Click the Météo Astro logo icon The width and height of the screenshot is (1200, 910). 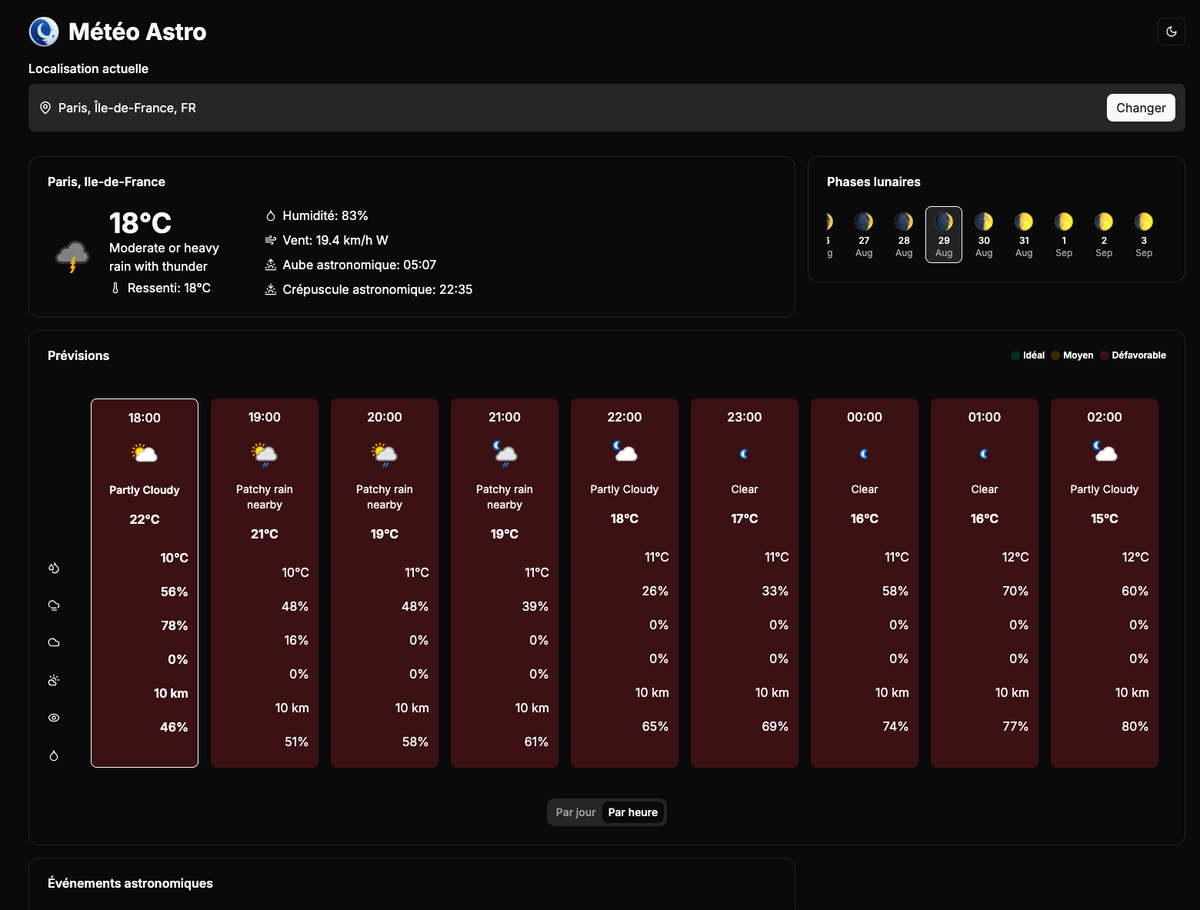[x=44, y=32]
